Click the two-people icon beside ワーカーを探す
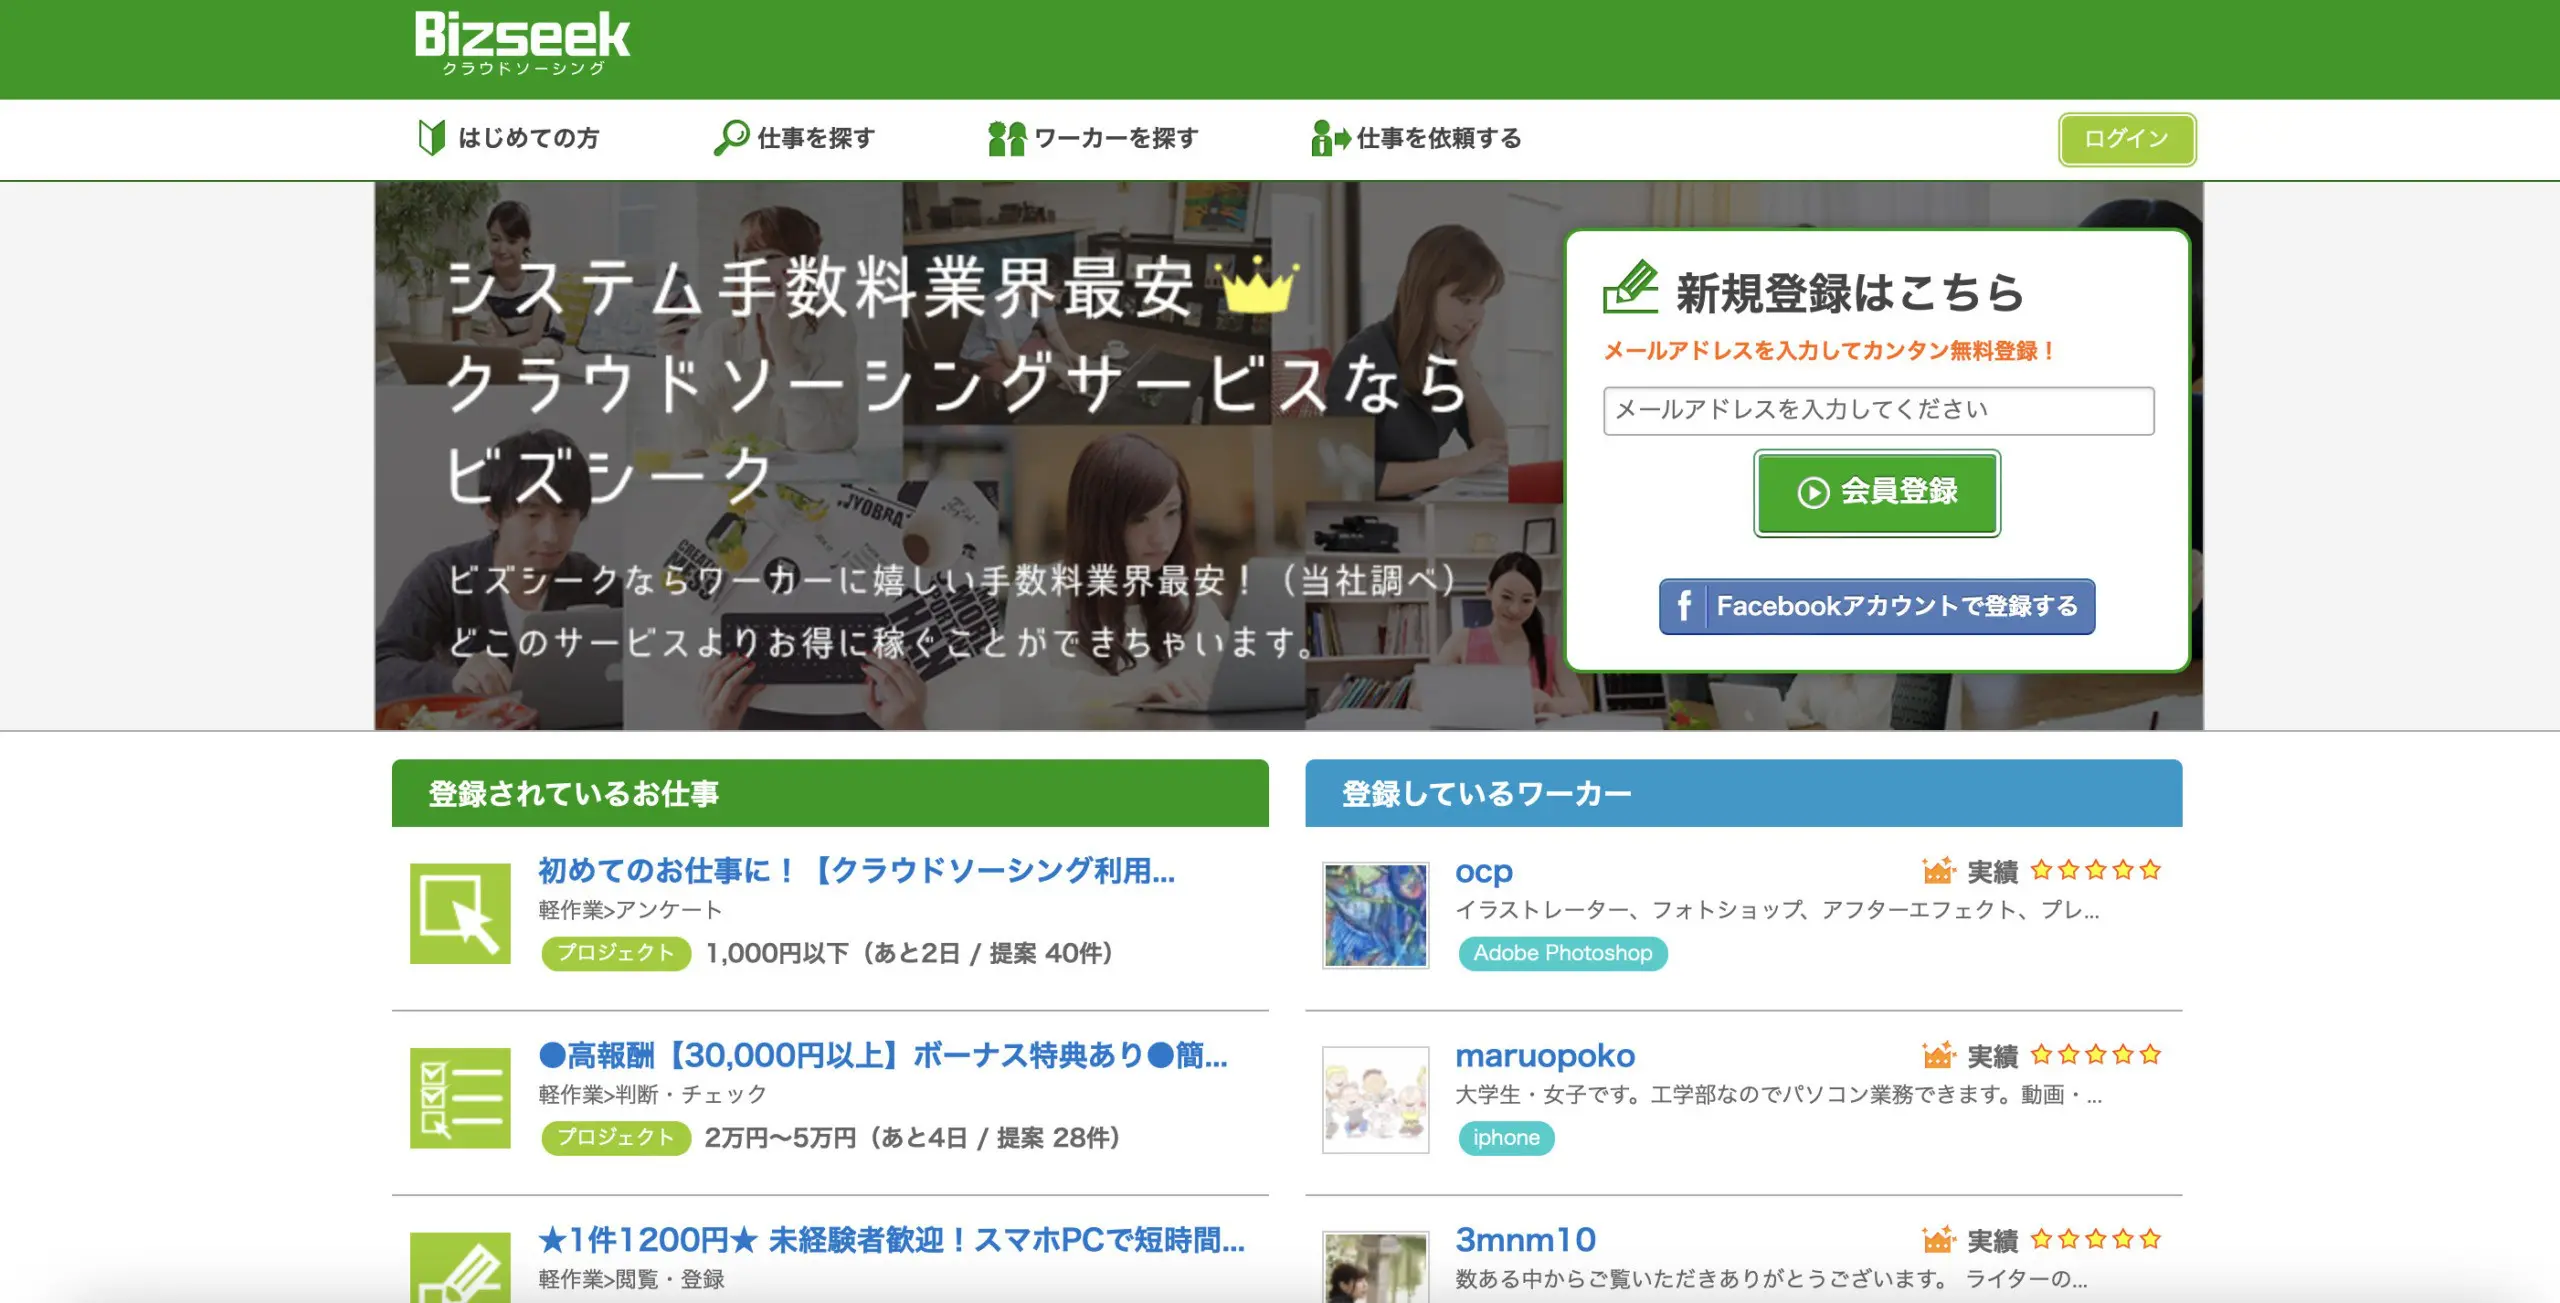This screenshot has width=2560, height=1303. click(x=1006, y=138)
